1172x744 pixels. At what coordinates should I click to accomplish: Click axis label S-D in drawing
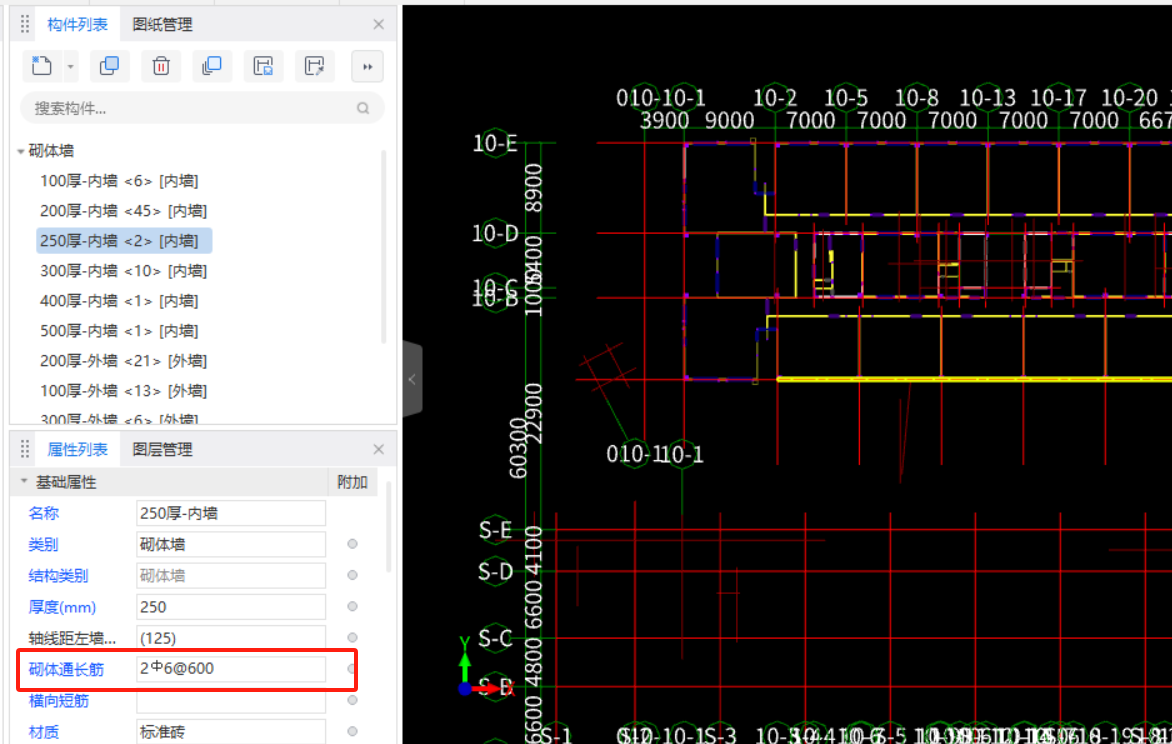point(496,572)
